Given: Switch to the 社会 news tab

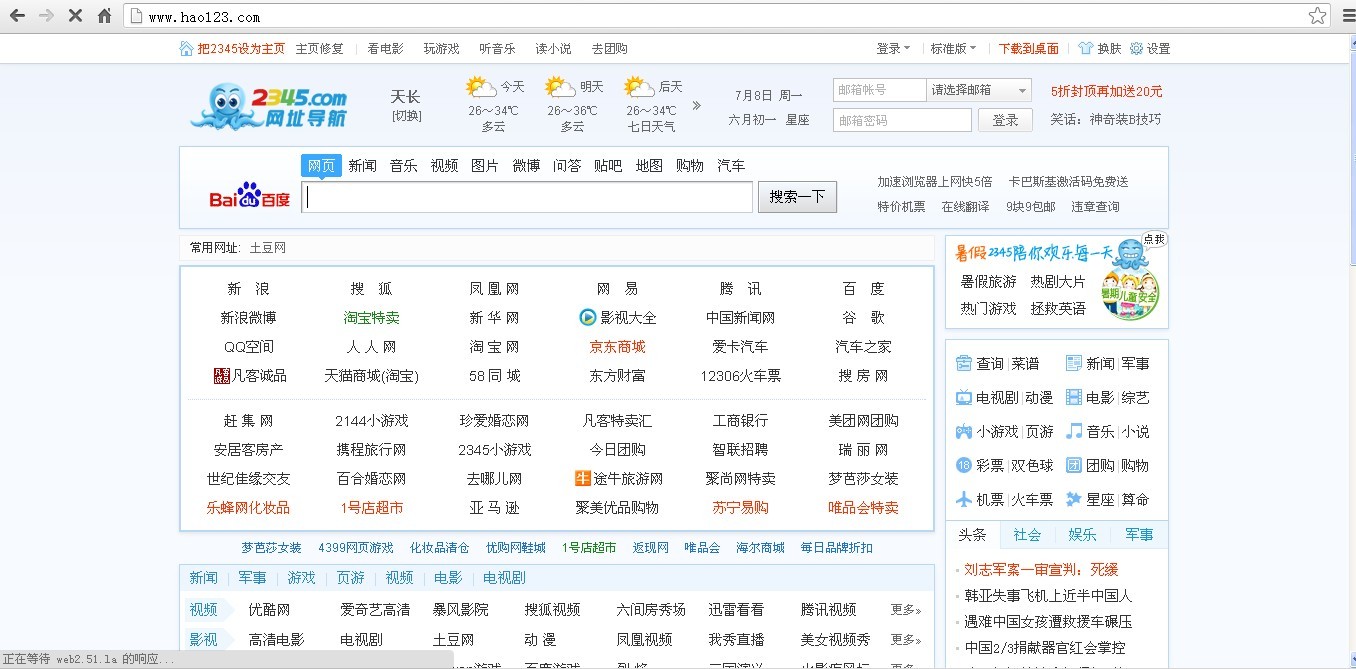Looking at the screenshot, I should [x=1027, y=534].
